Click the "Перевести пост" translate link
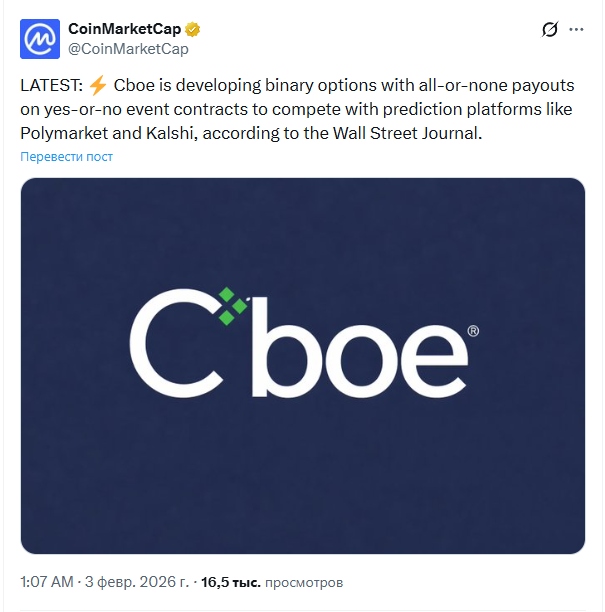Screen dimensions: 605x612 coord(66,156)
